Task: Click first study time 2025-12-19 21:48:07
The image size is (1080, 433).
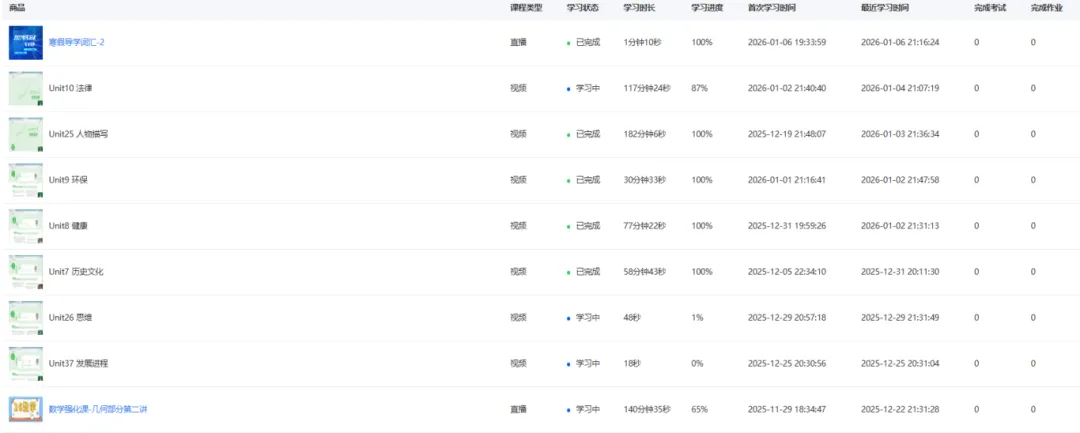Action: [x=787, y=134]
